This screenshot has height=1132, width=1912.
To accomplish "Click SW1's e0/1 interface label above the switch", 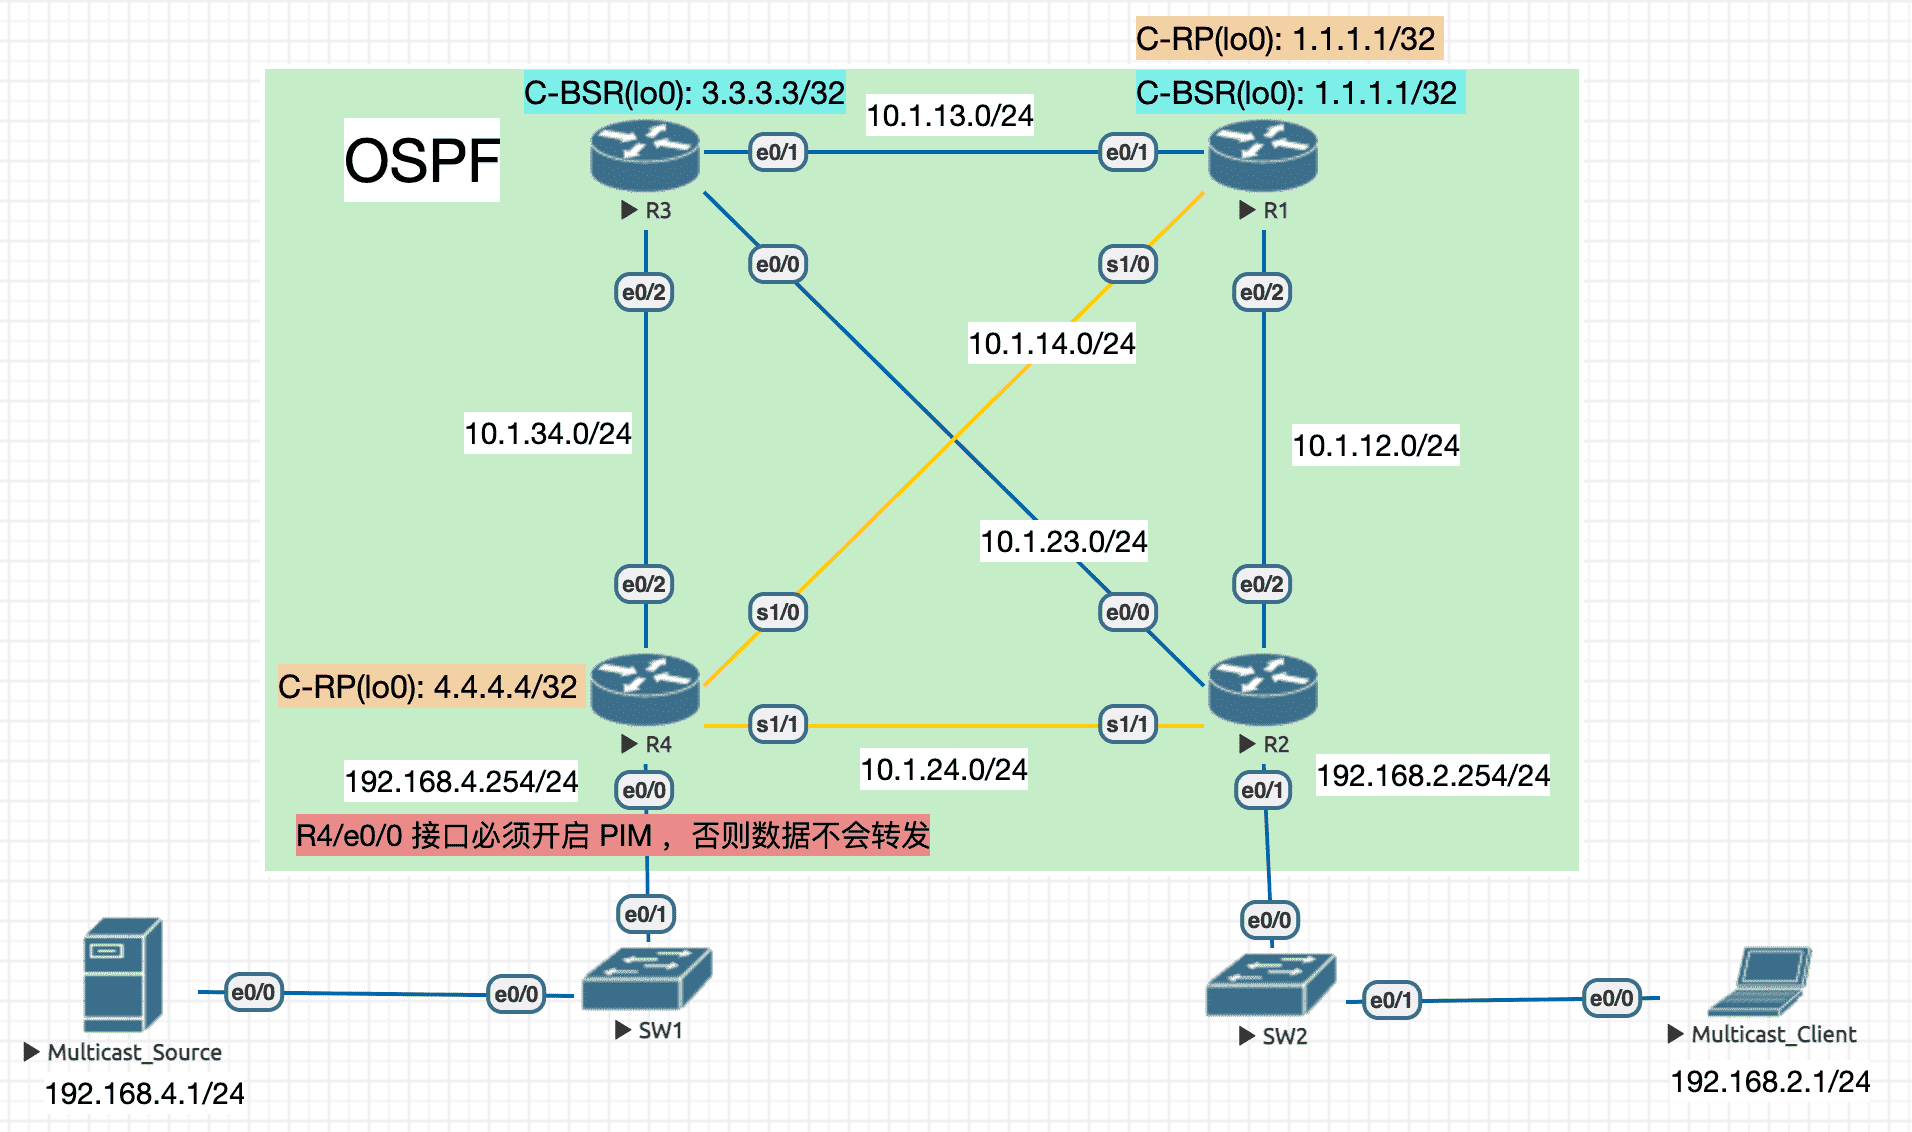I will pyautogui.click(x=645, y=914).
